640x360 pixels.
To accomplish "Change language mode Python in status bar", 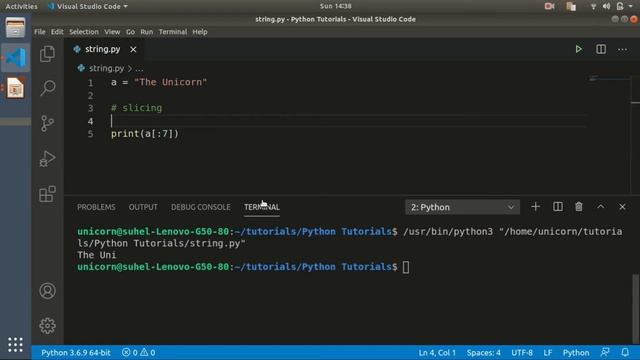I will tap(576, 353).
